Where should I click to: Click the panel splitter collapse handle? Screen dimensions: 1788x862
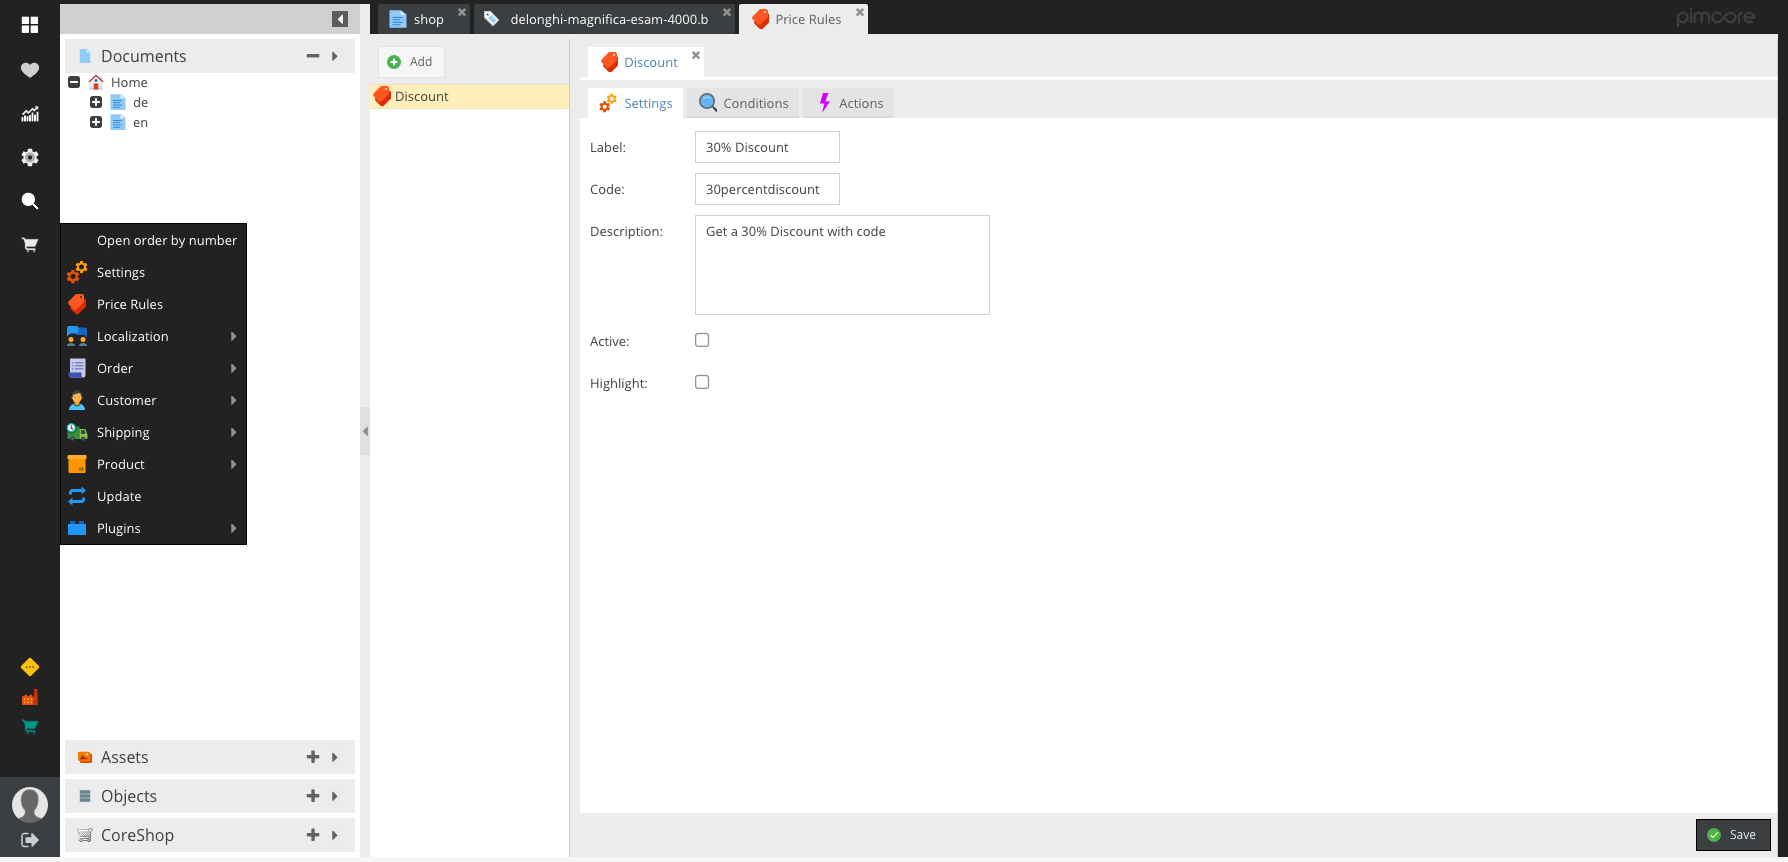click(x=365, y=431)
